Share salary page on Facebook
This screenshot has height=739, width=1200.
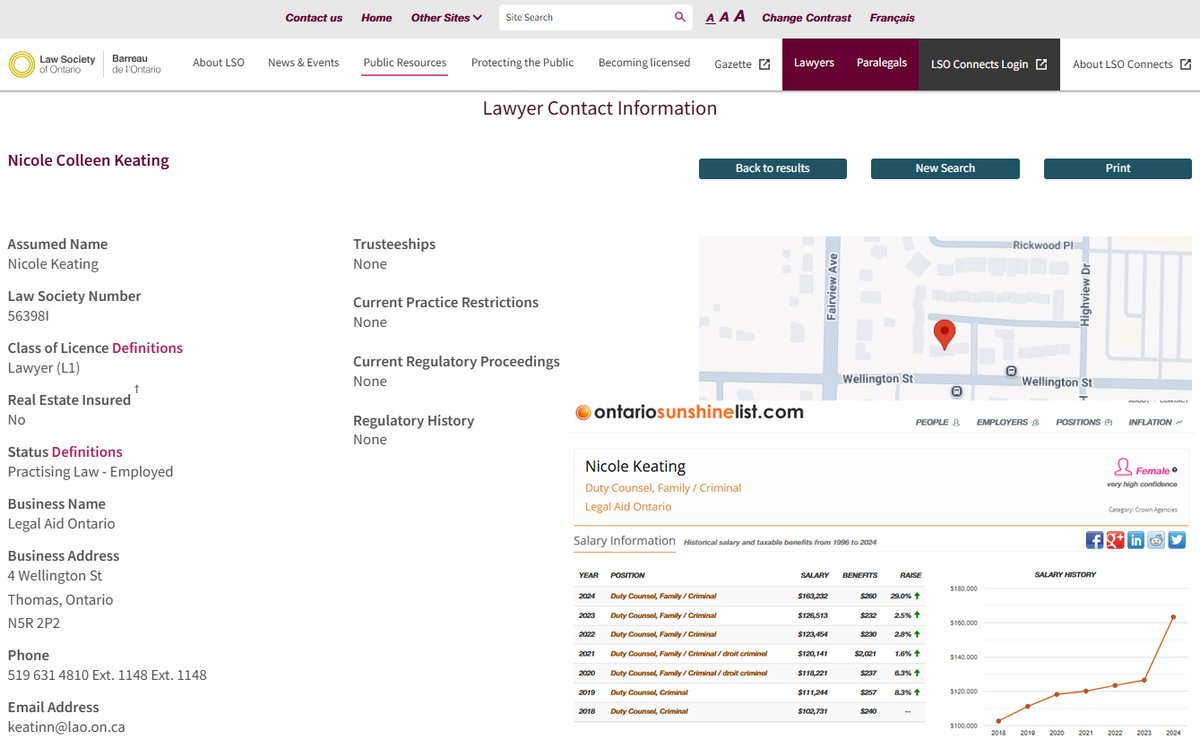click(x=1094, y=540)
